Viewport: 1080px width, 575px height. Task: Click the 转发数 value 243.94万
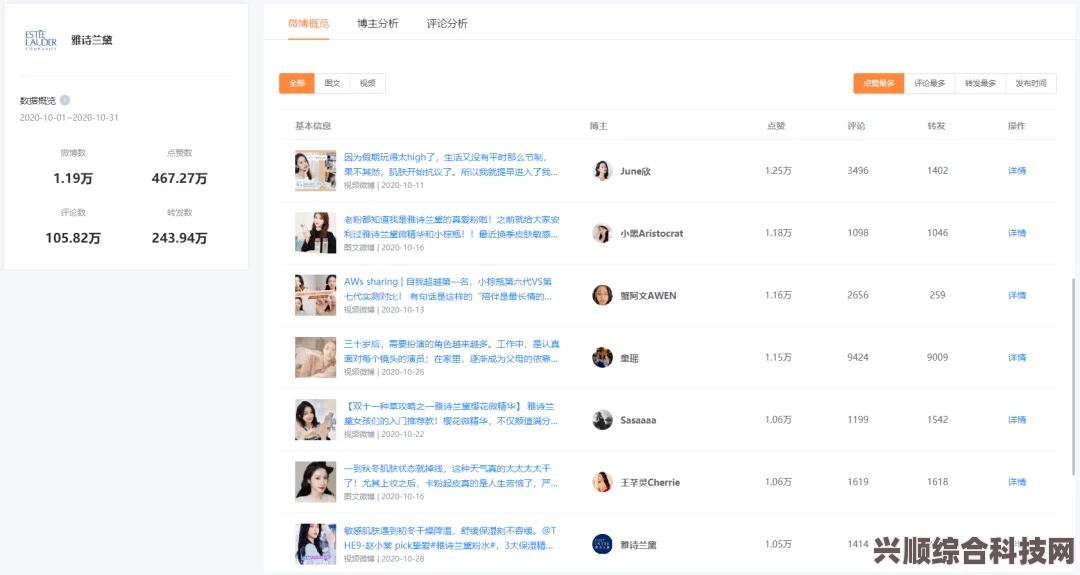(179, 238)
